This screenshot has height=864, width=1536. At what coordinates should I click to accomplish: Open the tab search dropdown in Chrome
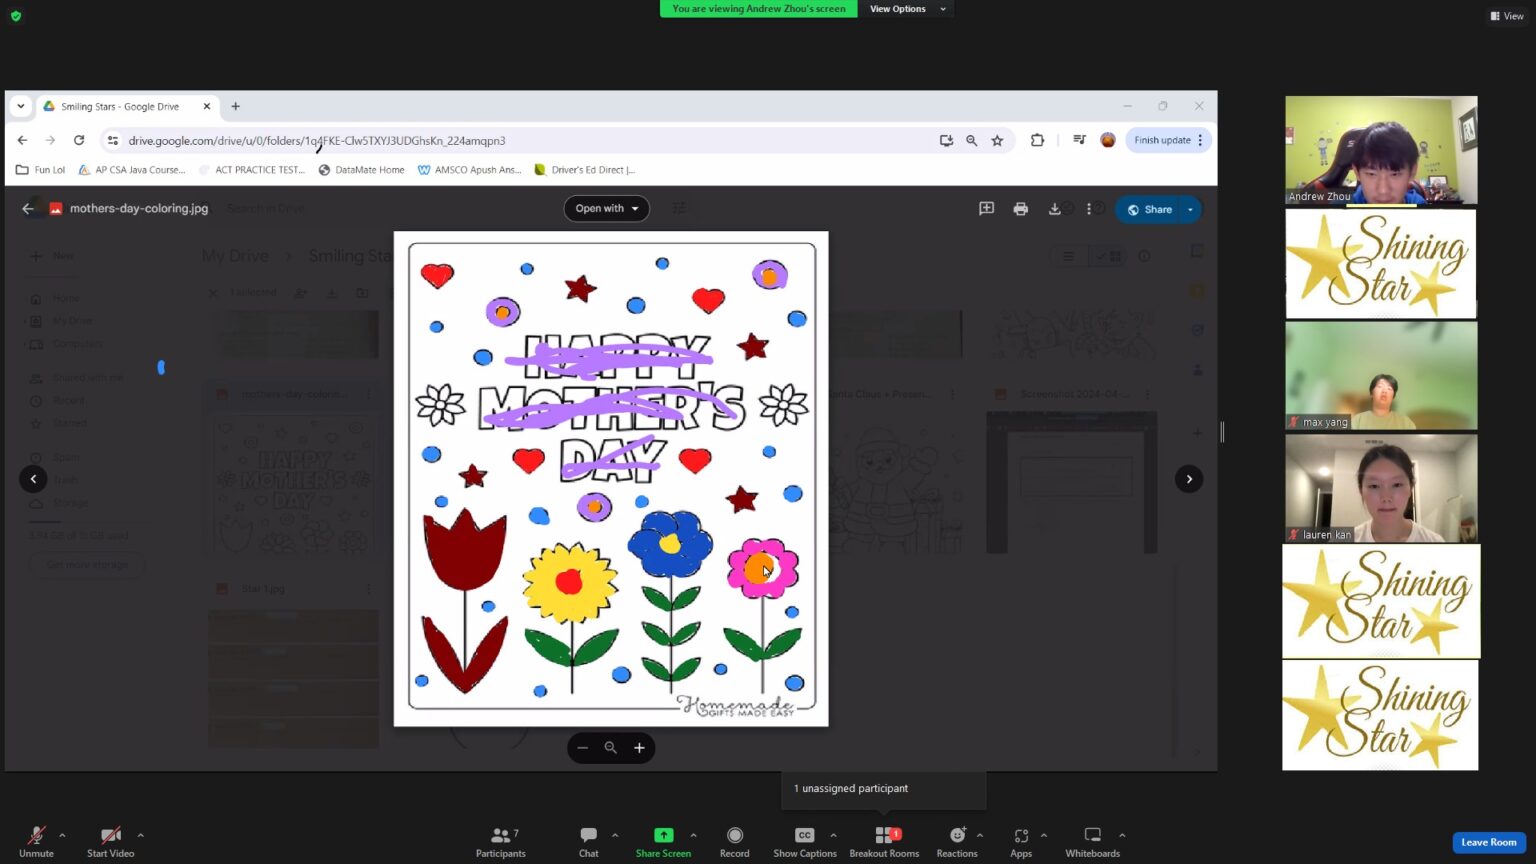pos(21,106)
